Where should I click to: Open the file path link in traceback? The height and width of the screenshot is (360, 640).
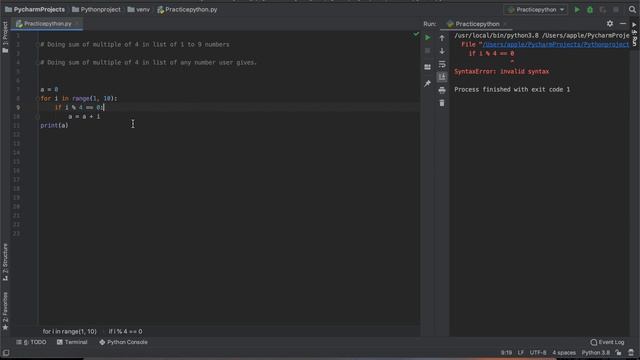coord(556,44)
